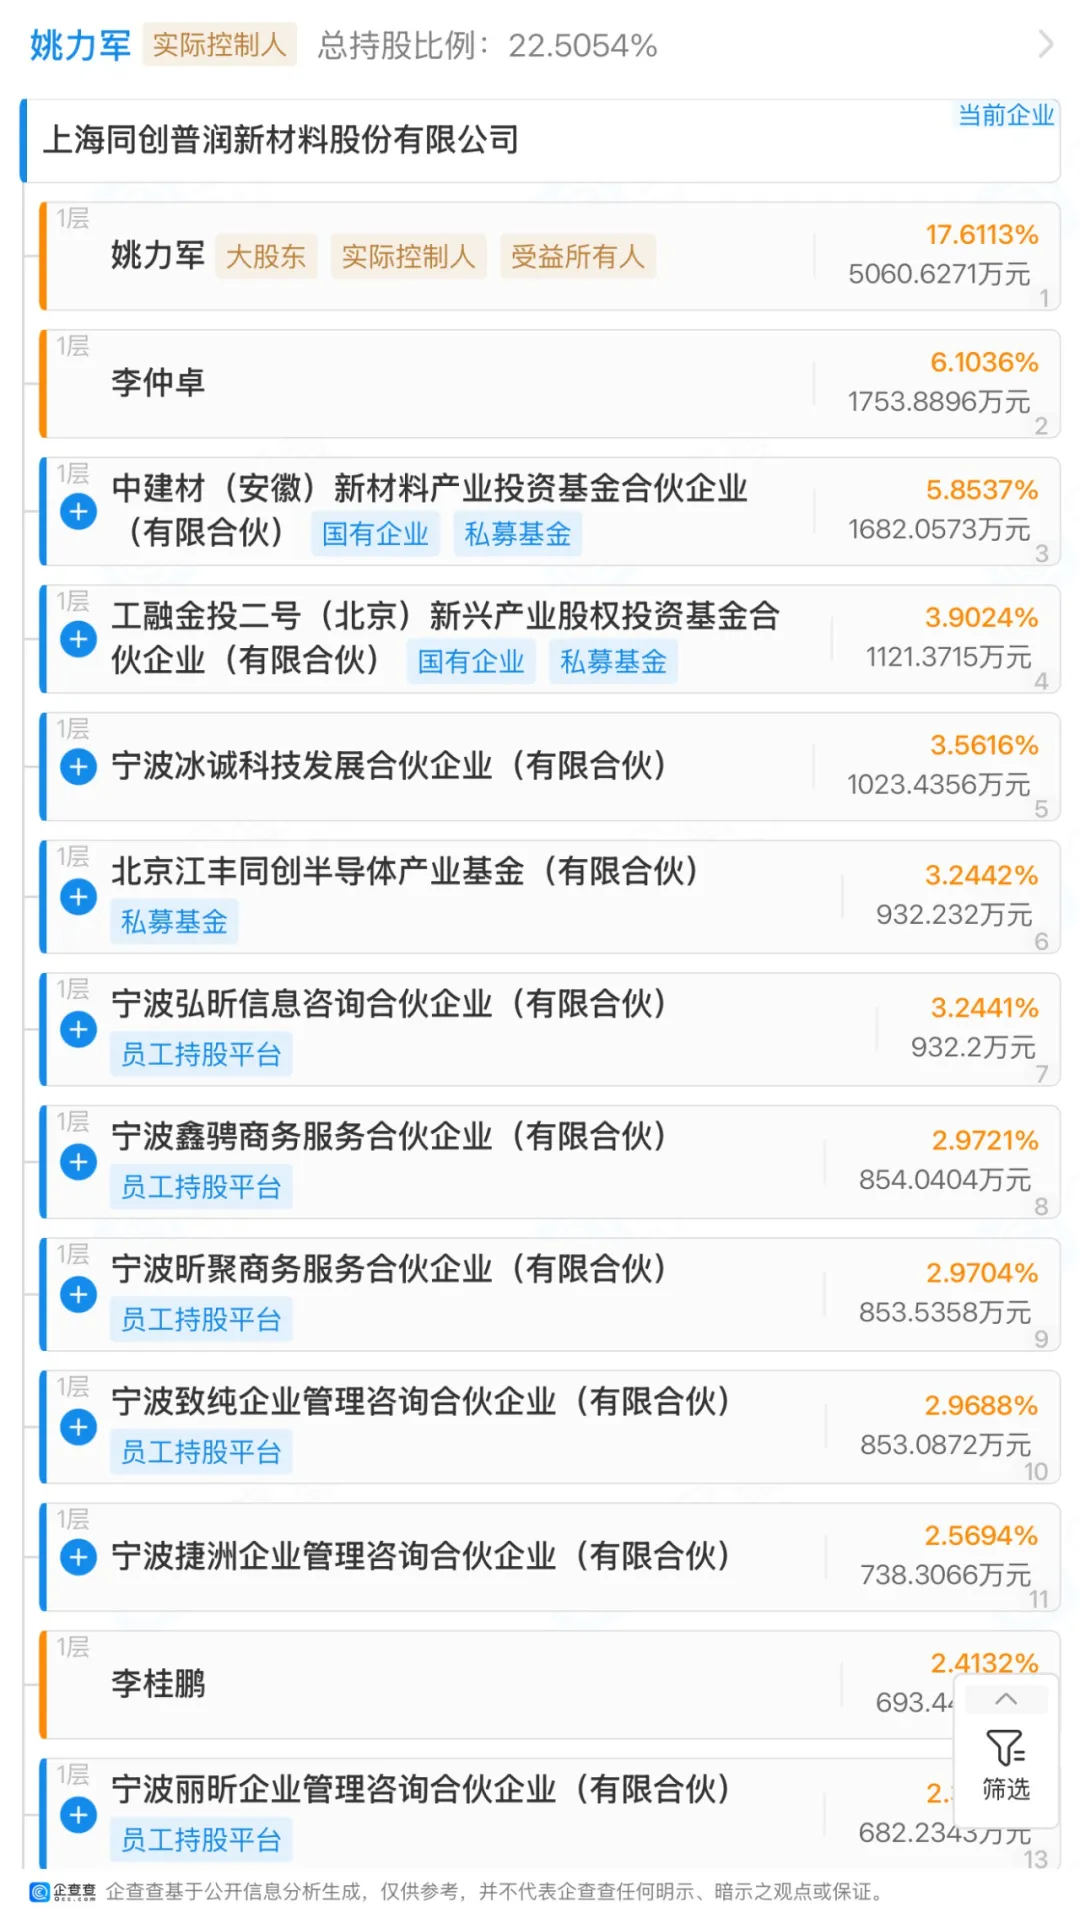Expand 宁波捷洲企业管理咨询 plus icon
Image resolution: width=1080 pixels, height=1929 pixels.
78,1557
